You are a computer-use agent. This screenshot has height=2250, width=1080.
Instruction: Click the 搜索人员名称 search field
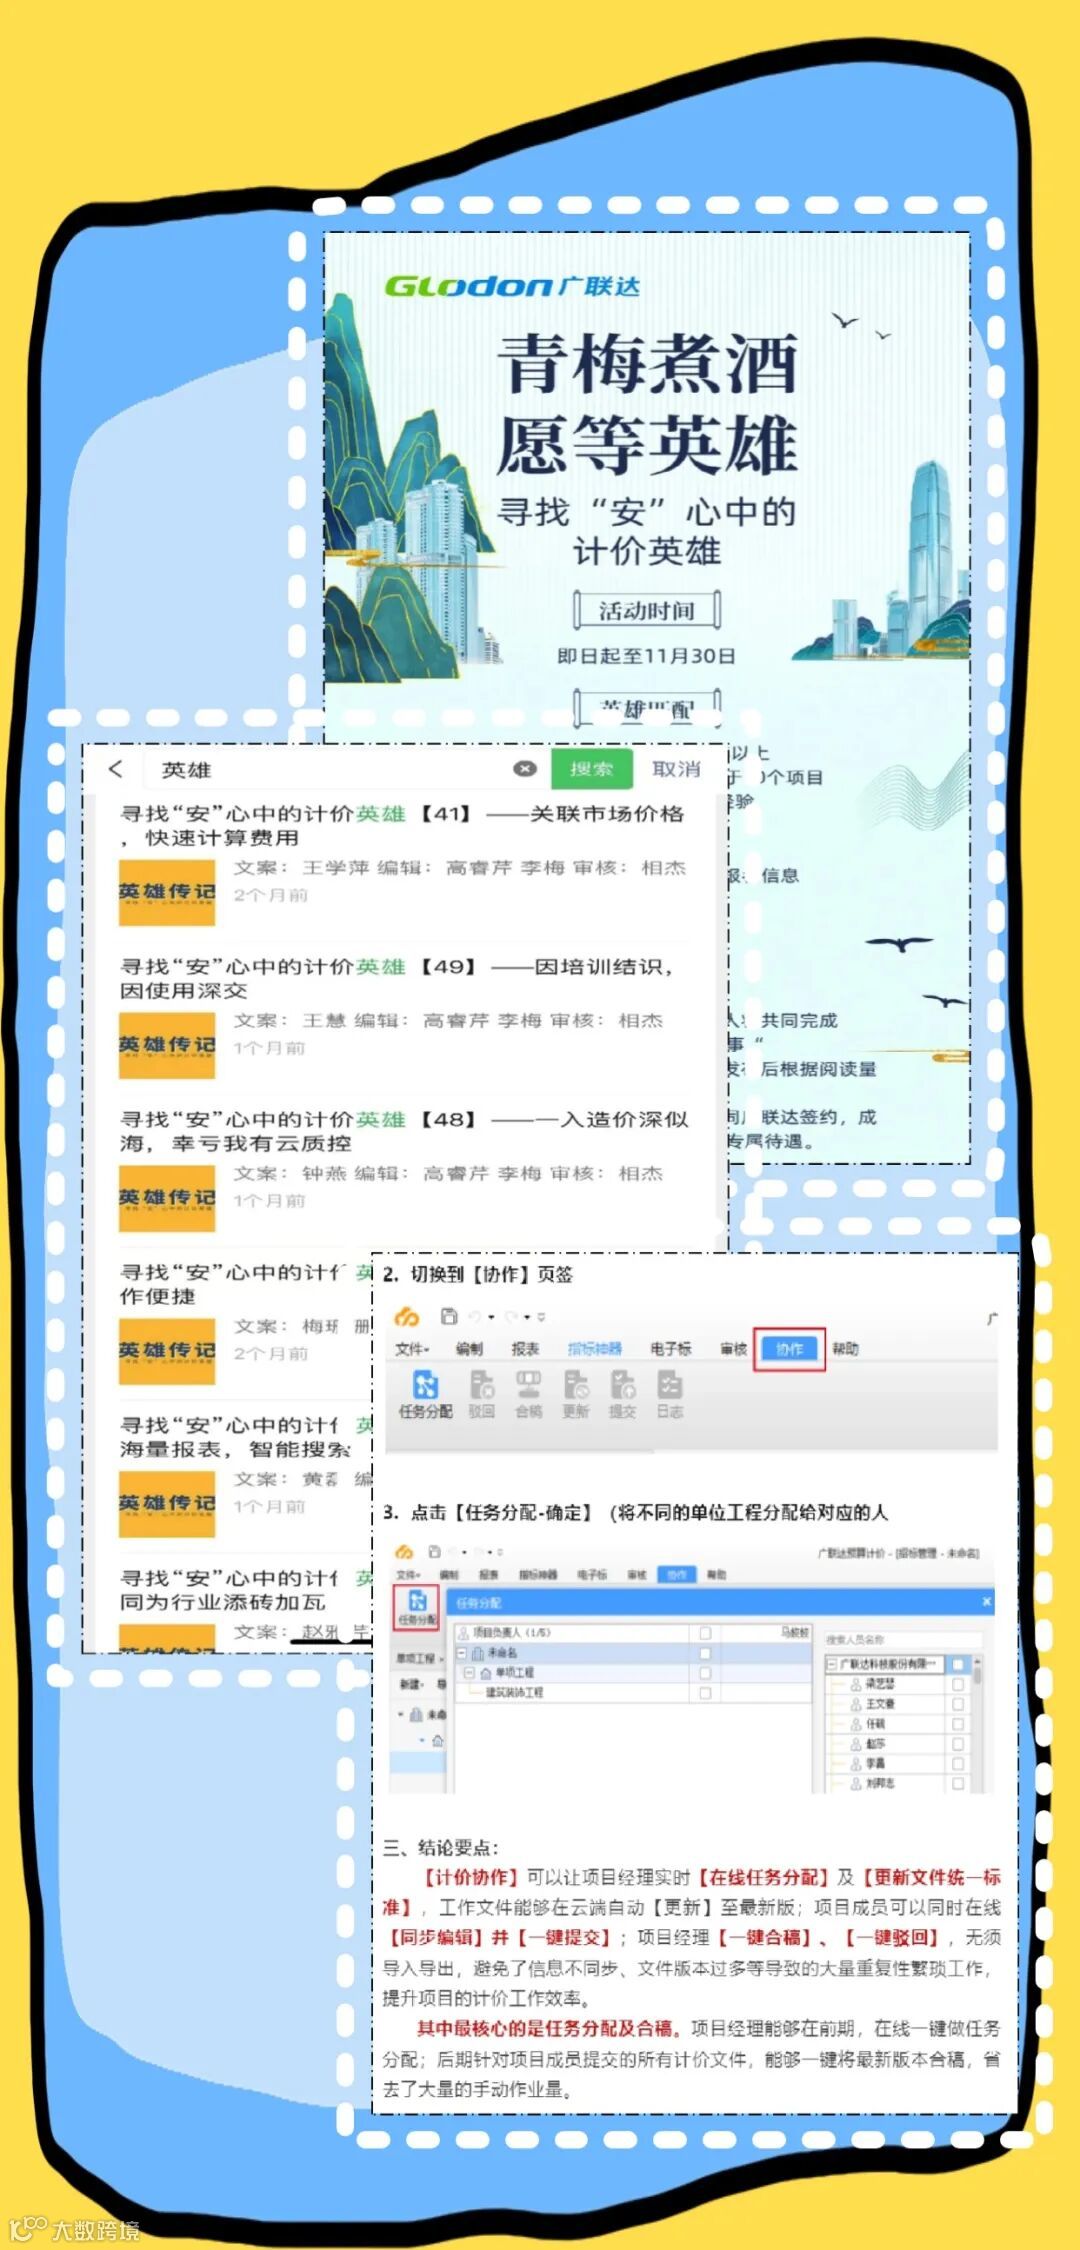904,1639
